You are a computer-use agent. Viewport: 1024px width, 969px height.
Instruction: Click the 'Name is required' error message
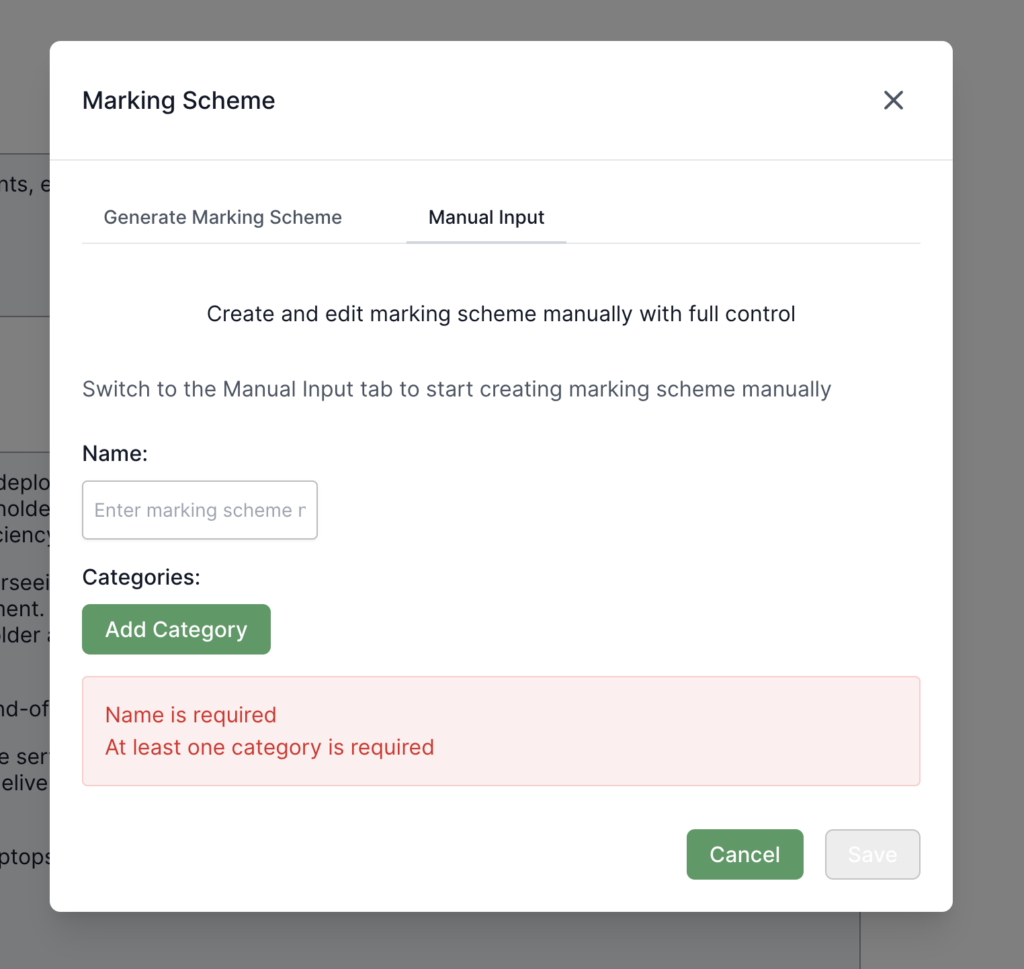(x=190, y=715)
